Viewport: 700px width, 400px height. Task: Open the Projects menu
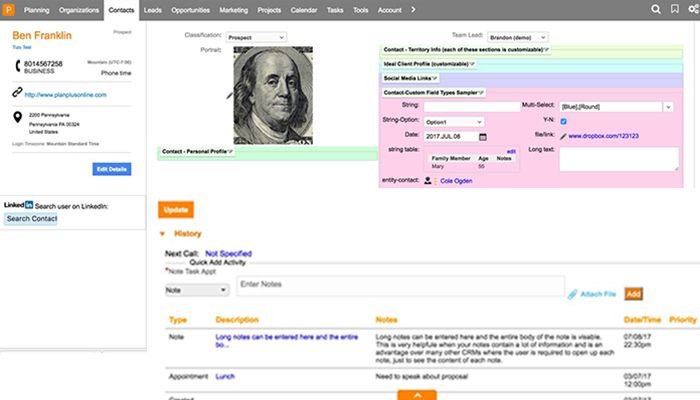(x=269, y=10)
